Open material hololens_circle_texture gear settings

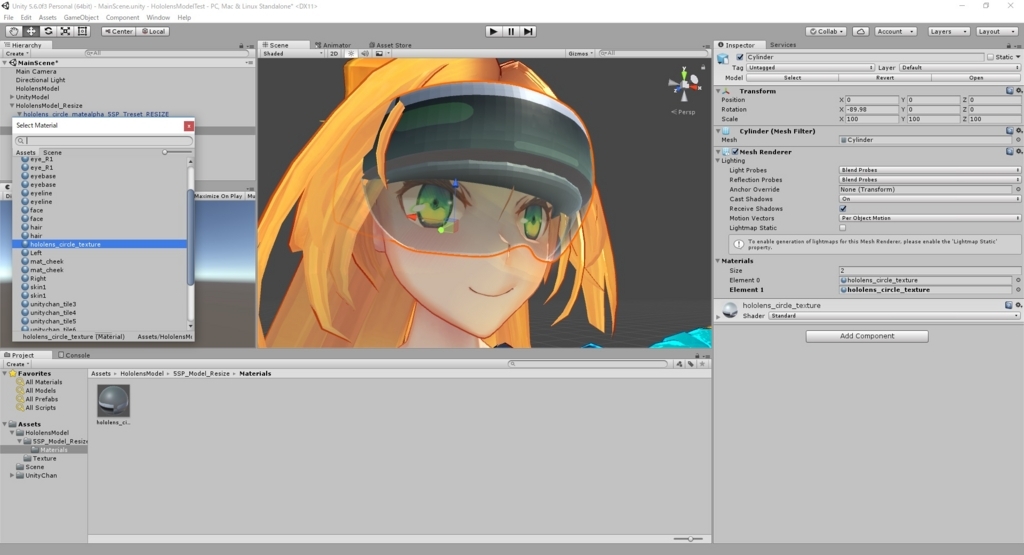pos(1019,305)
